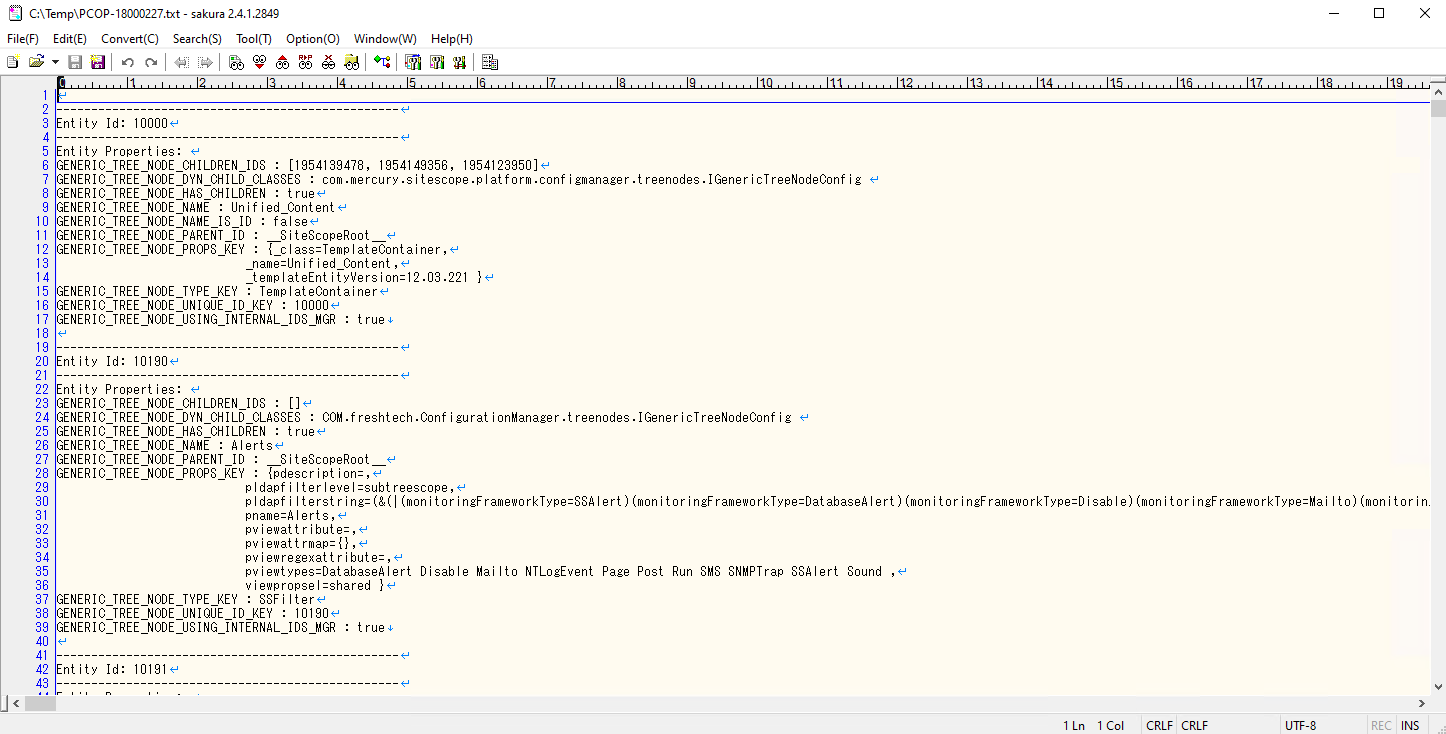Viewport: 1446px width, 734px height.
Task: Click the line 'GENERIC_TREE_NODE_NAME : Alerts'
Action: pyautogui.click(x=164, y=445)
